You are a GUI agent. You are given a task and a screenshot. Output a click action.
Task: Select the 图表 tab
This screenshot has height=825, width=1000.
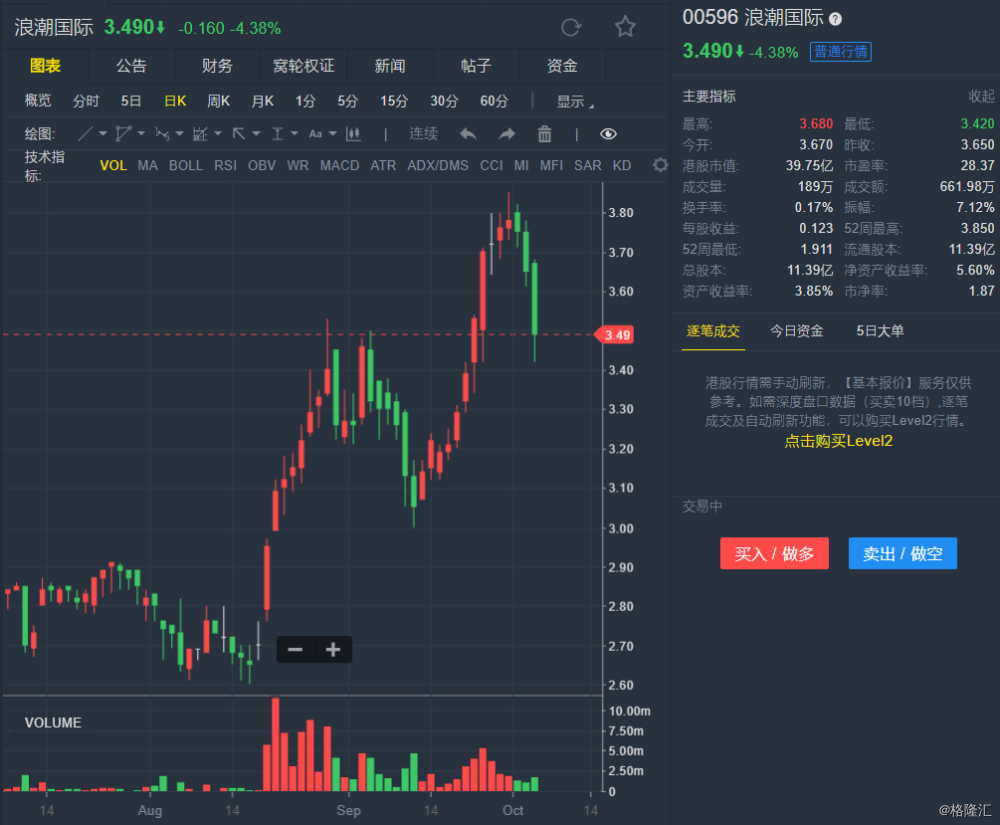[45, 66]
